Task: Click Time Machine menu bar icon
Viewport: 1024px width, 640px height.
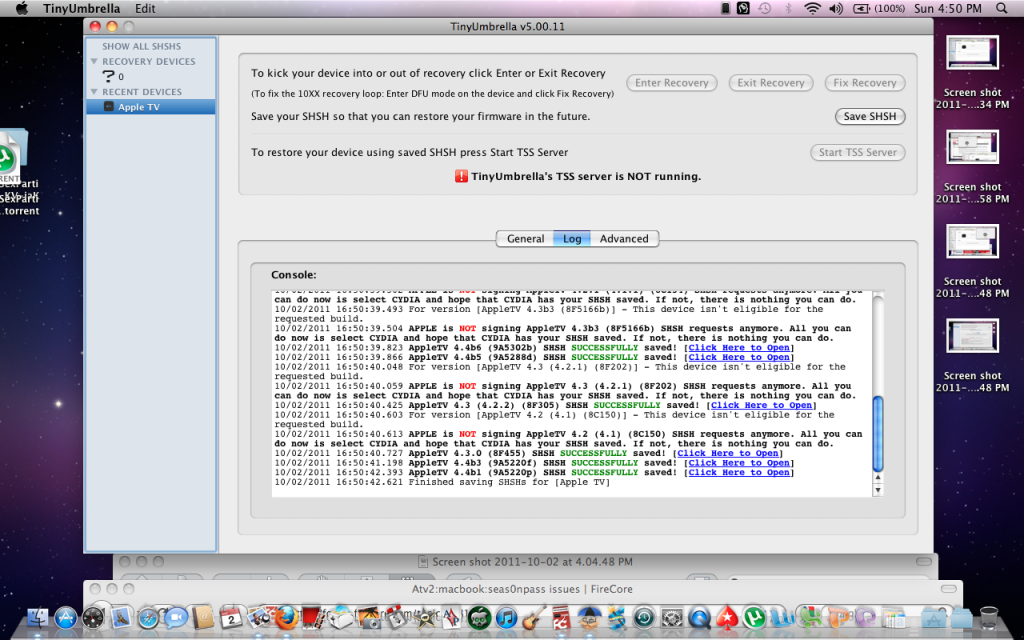Action: [764, 8]
